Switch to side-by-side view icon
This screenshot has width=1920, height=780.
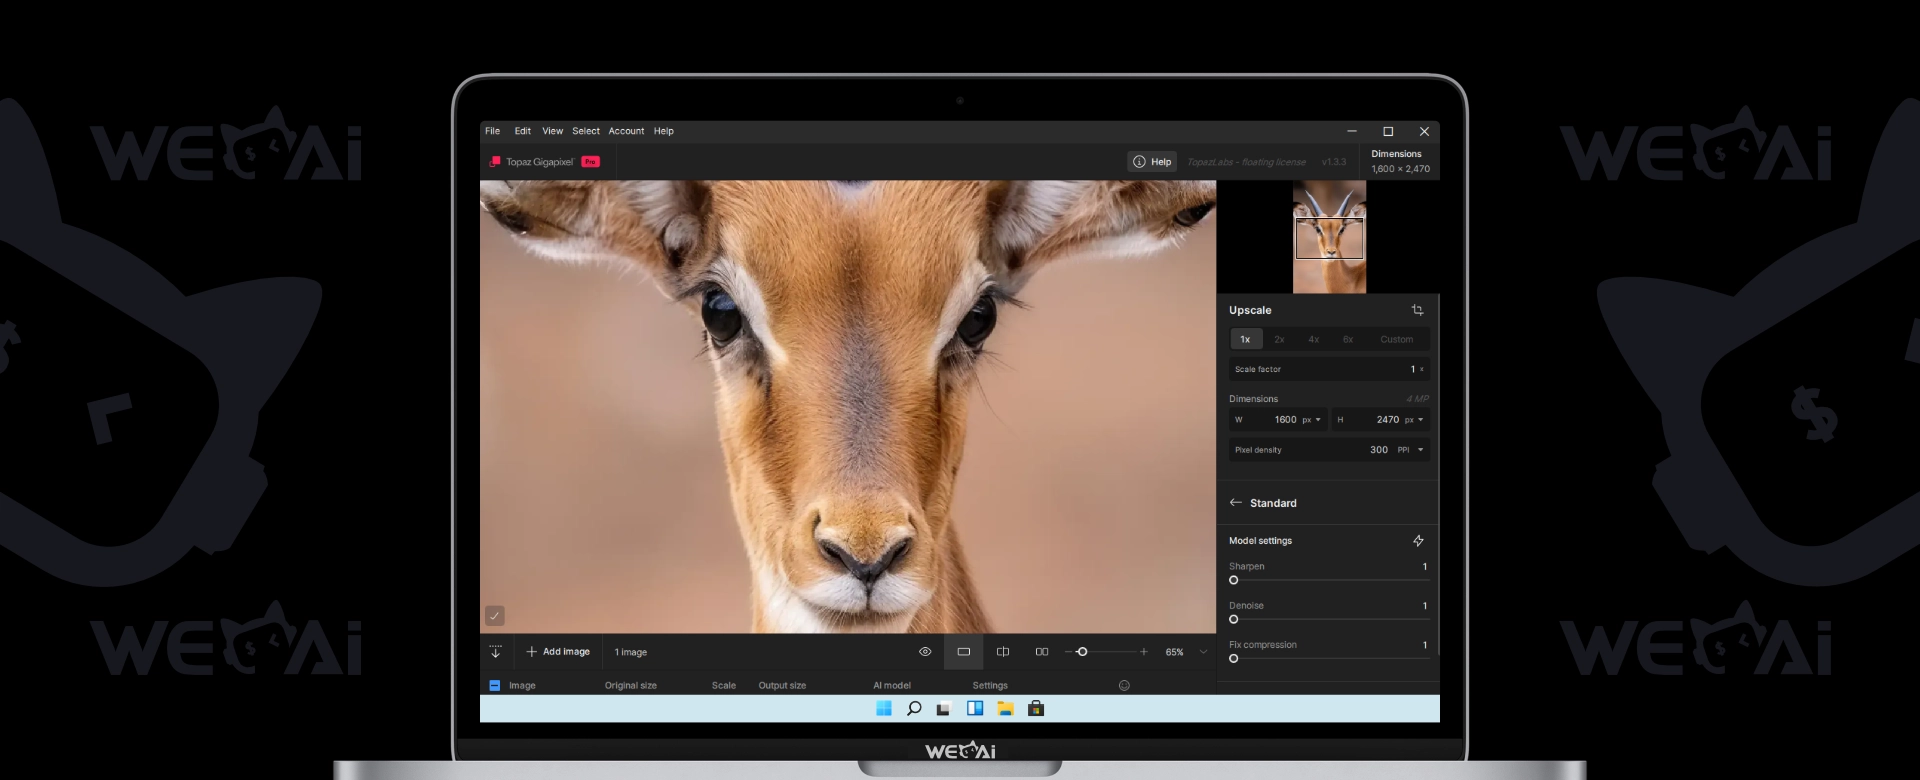pos(1042,652)
